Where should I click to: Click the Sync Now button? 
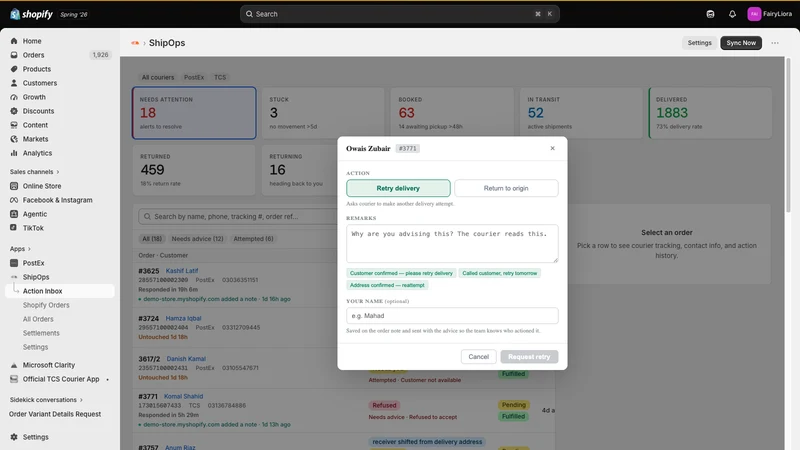coord(741,43)
